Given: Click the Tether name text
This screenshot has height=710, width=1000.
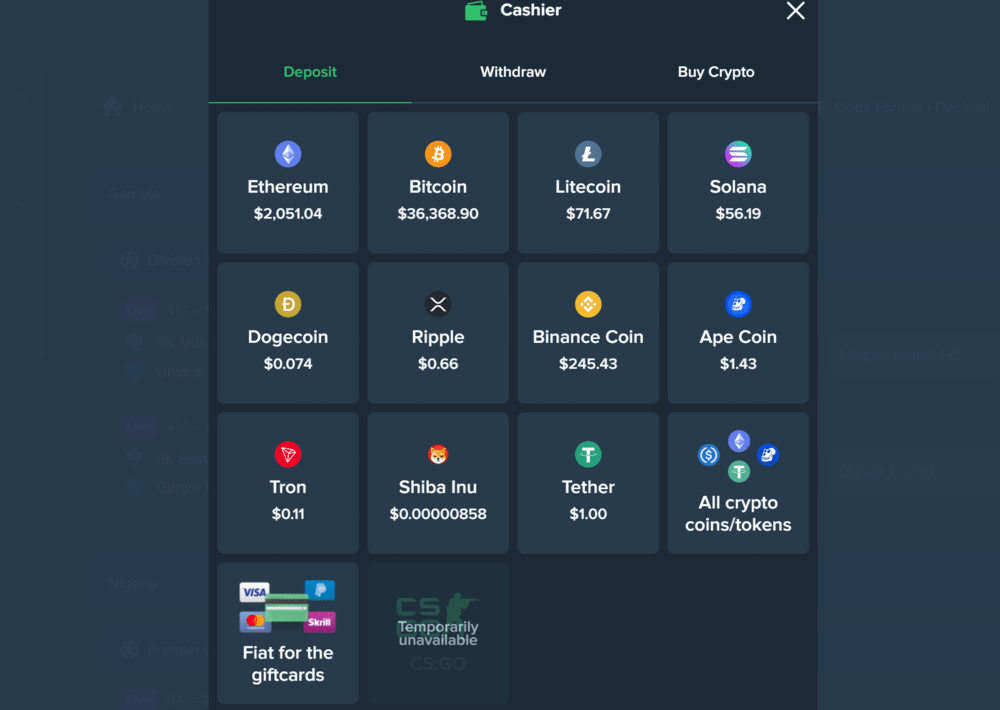Looking at the screenshot, I should pos(588,487).
